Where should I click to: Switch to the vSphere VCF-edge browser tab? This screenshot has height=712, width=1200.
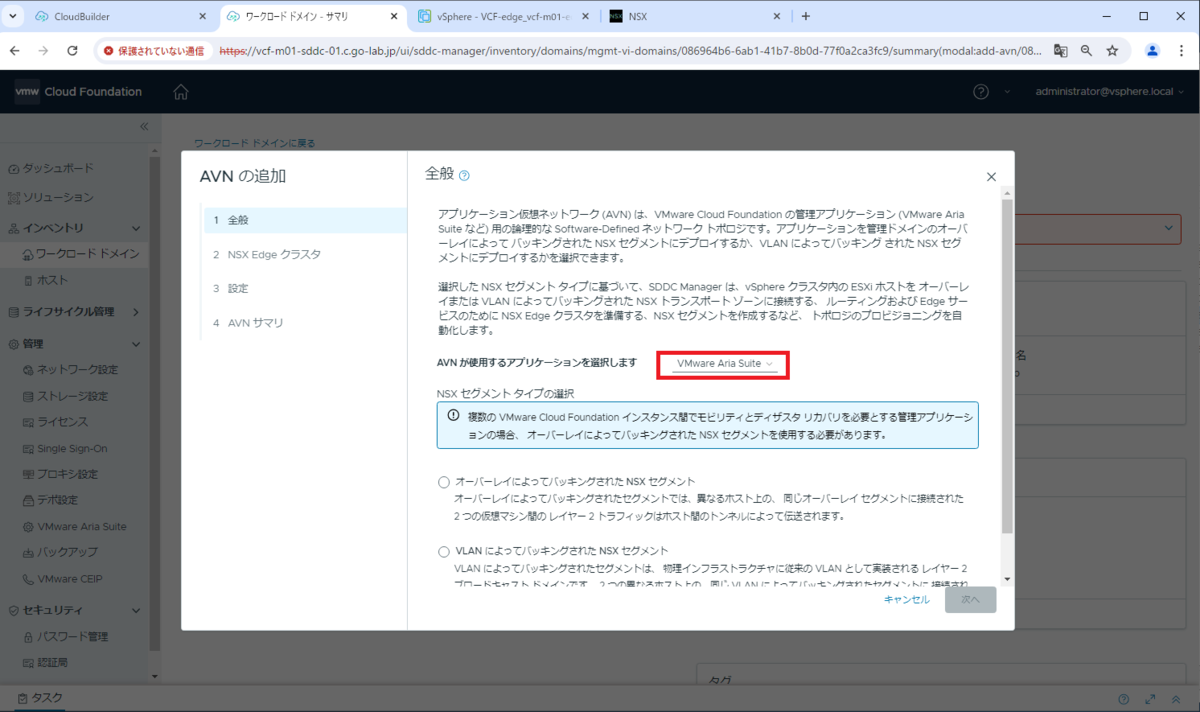504,16
